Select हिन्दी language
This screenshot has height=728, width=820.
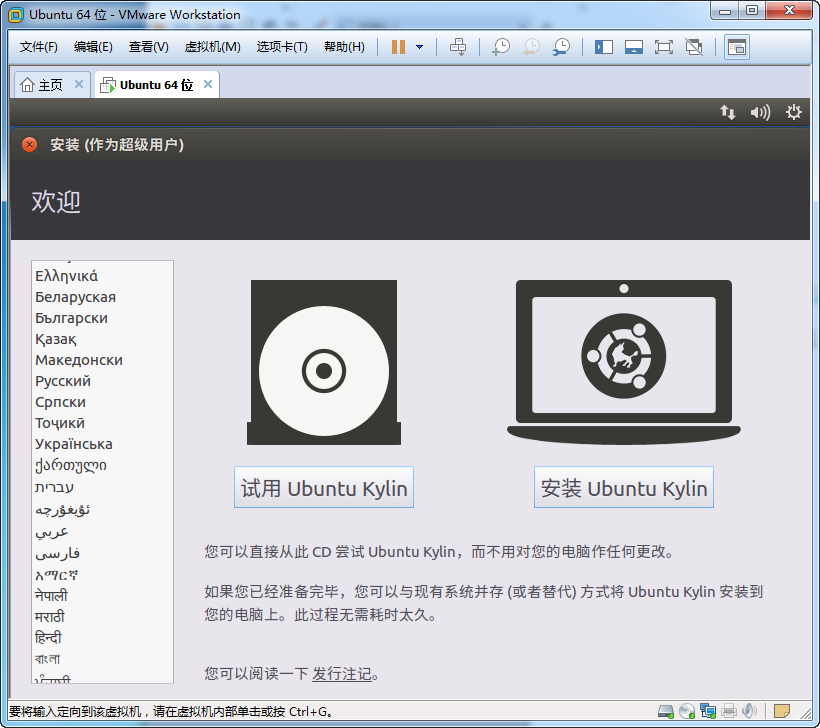[x=48, y=638]
